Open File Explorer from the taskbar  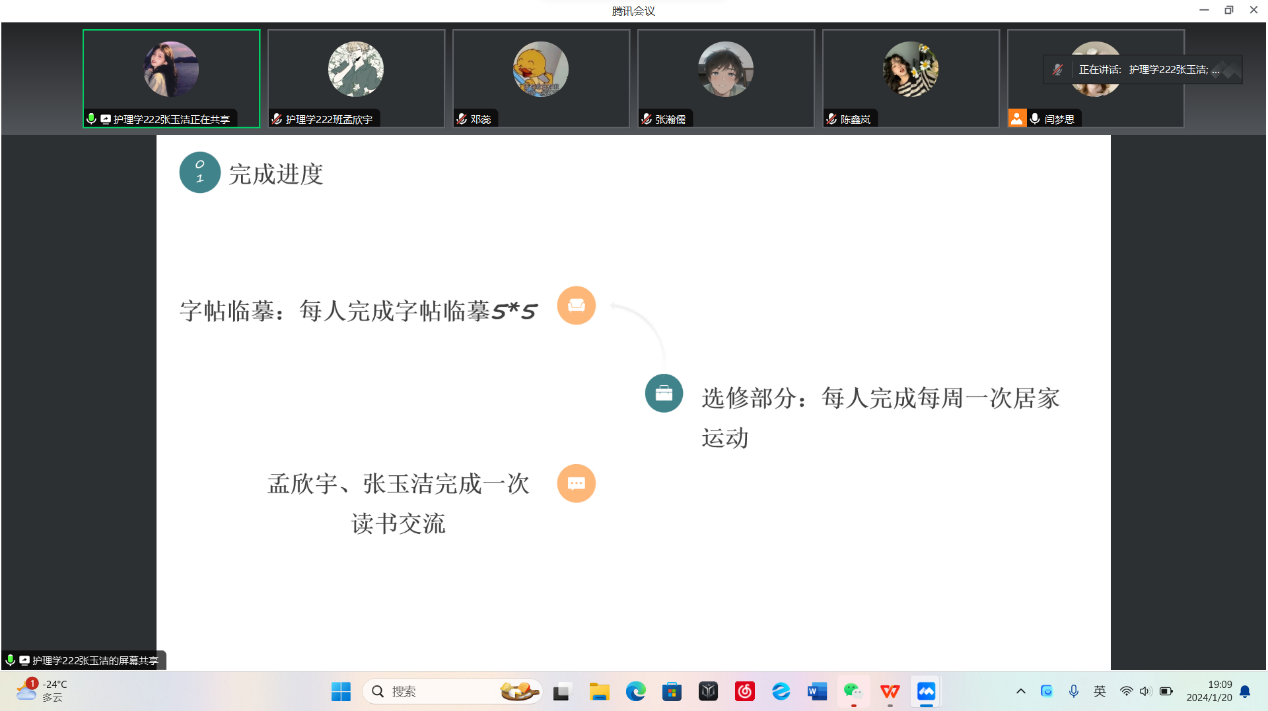tap(599, 691)
